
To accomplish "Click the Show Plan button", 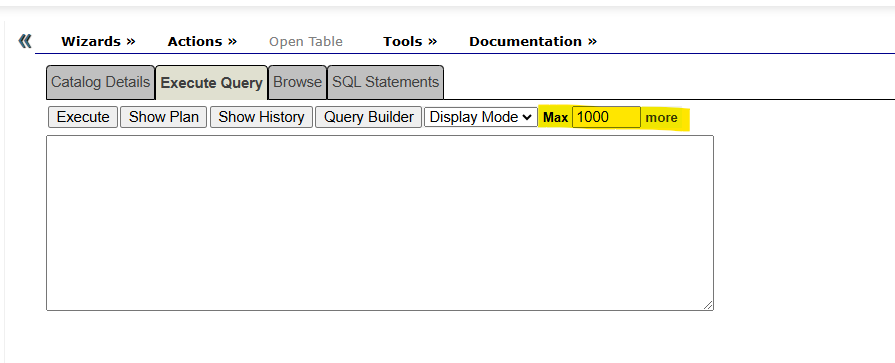I will coord(163,117).
